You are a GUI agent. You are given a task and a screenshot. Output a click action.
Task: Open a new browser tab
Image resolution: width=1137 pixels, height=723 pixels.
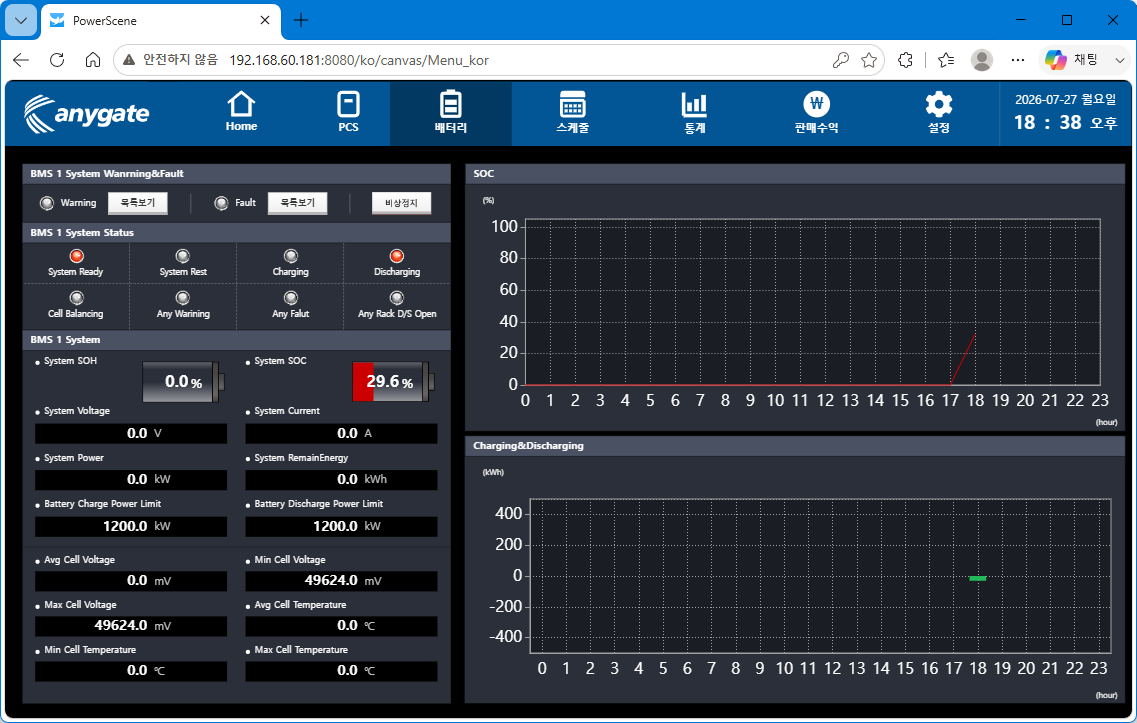click(301, 20)
